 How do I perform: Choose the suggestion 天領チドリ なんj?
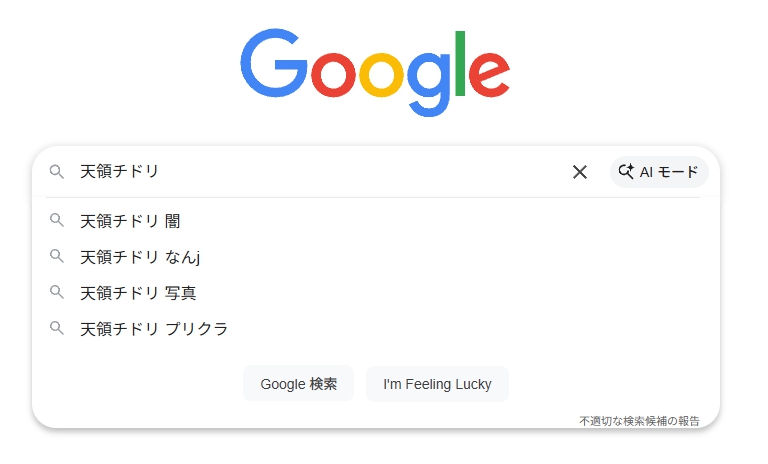click(140, 257)
